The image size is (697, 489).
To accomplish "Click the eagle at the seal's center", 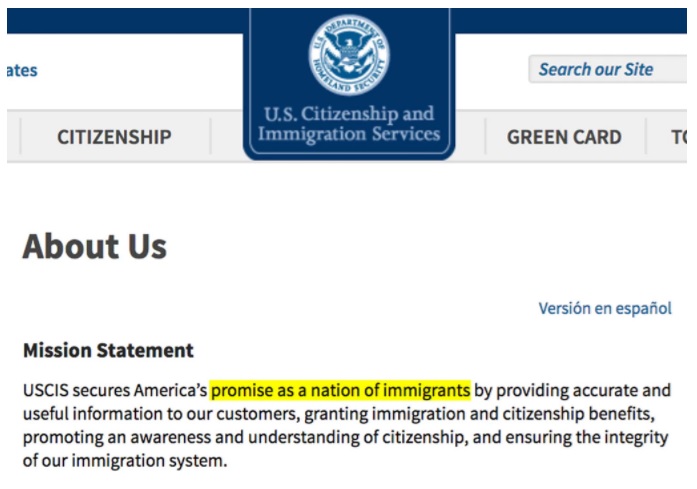I will coord(349,54).
